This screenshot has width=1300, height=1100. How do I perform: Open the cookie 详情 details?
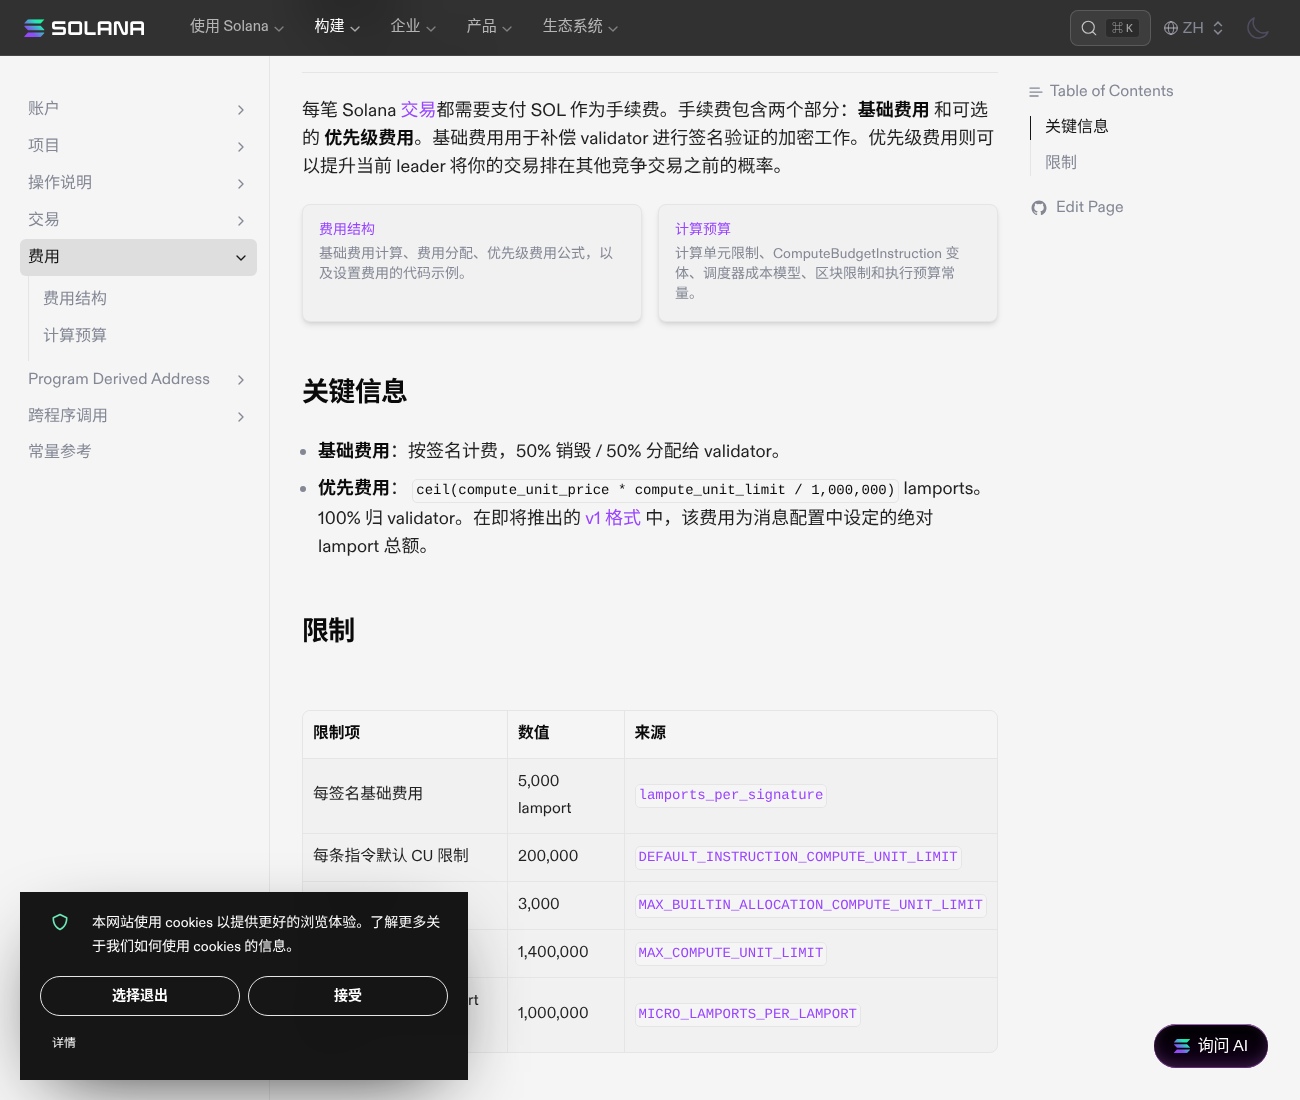coord(64,1043)
